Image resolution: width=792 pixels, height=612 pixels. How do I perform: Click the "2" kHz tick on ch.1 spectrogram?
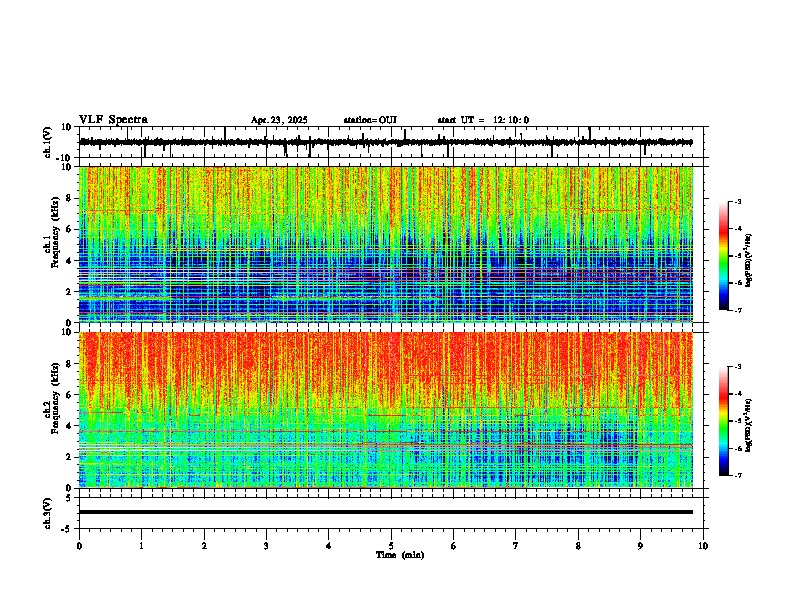pos(71,291)
